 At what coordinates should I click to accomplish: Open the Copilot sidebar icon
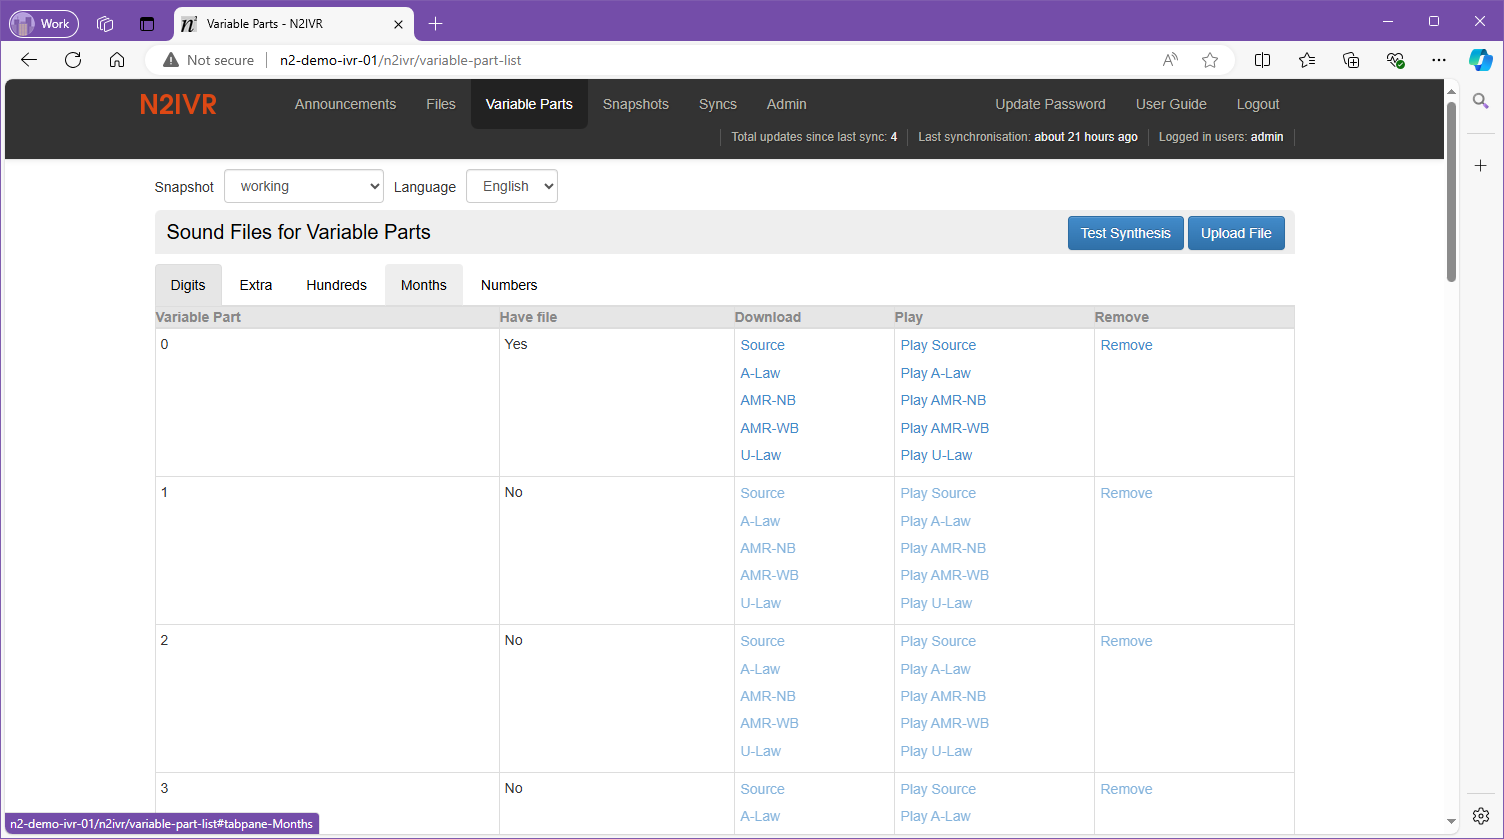[x=1480, y=60]
